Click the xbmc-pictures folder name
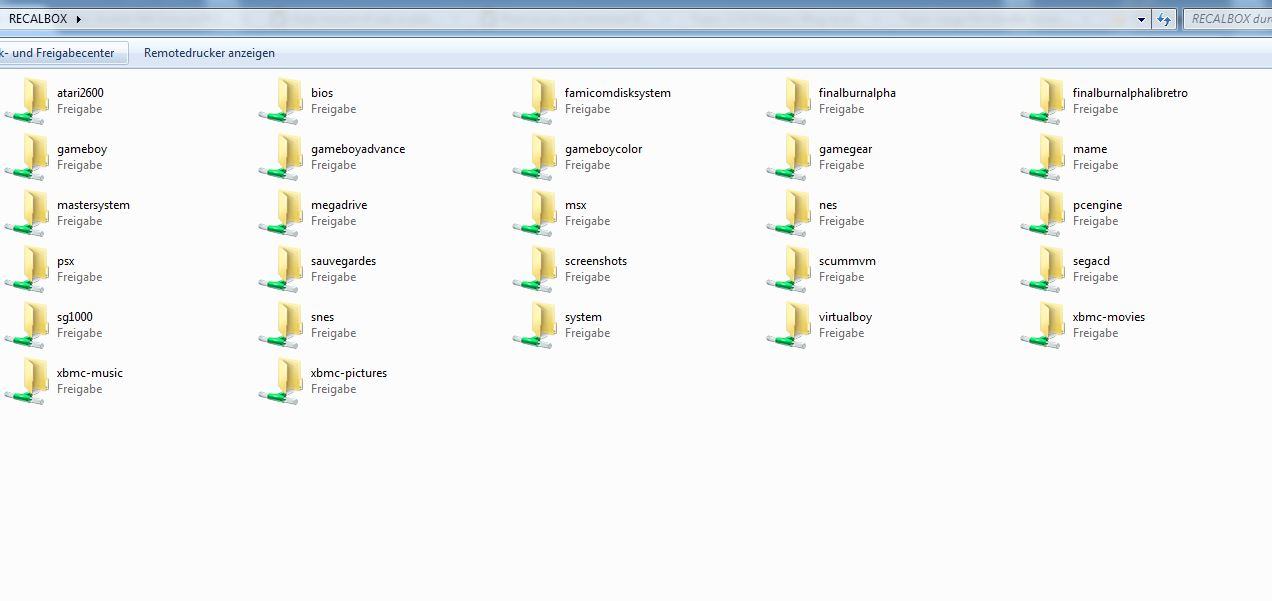Image resolution: width=1272 pixels, height=601 pixels. click(x=349, y=373)
